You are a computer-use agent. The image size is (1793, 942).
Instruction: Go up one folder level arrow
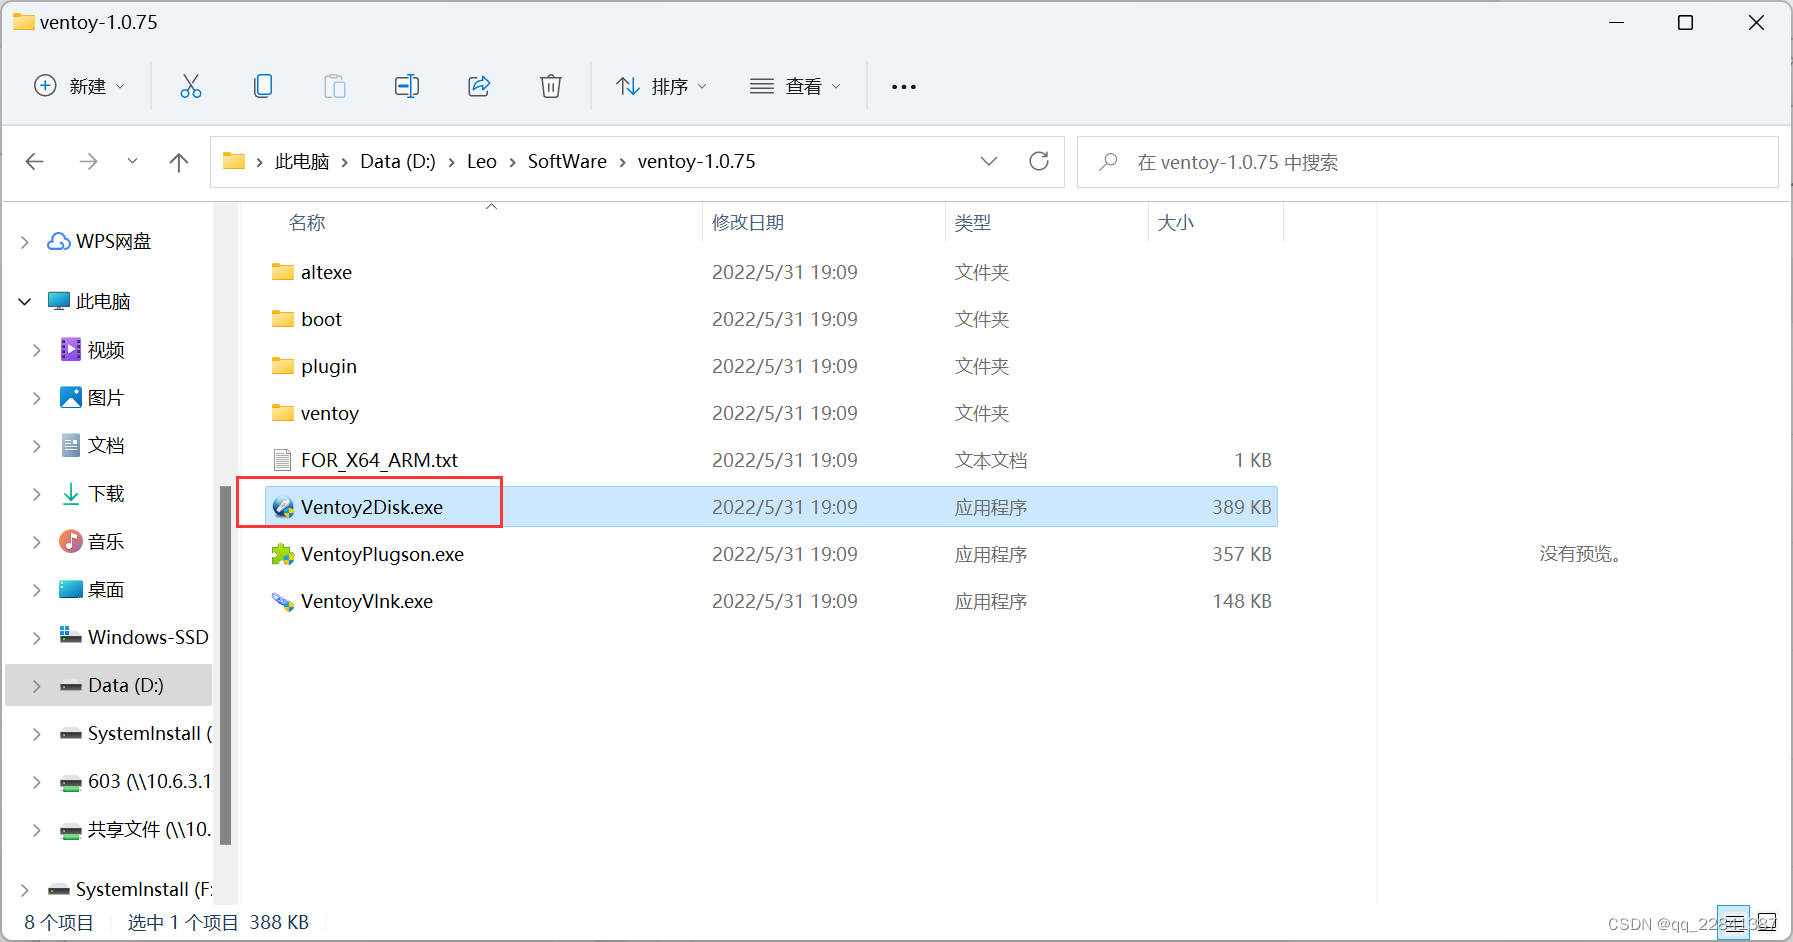pos(179,162)
